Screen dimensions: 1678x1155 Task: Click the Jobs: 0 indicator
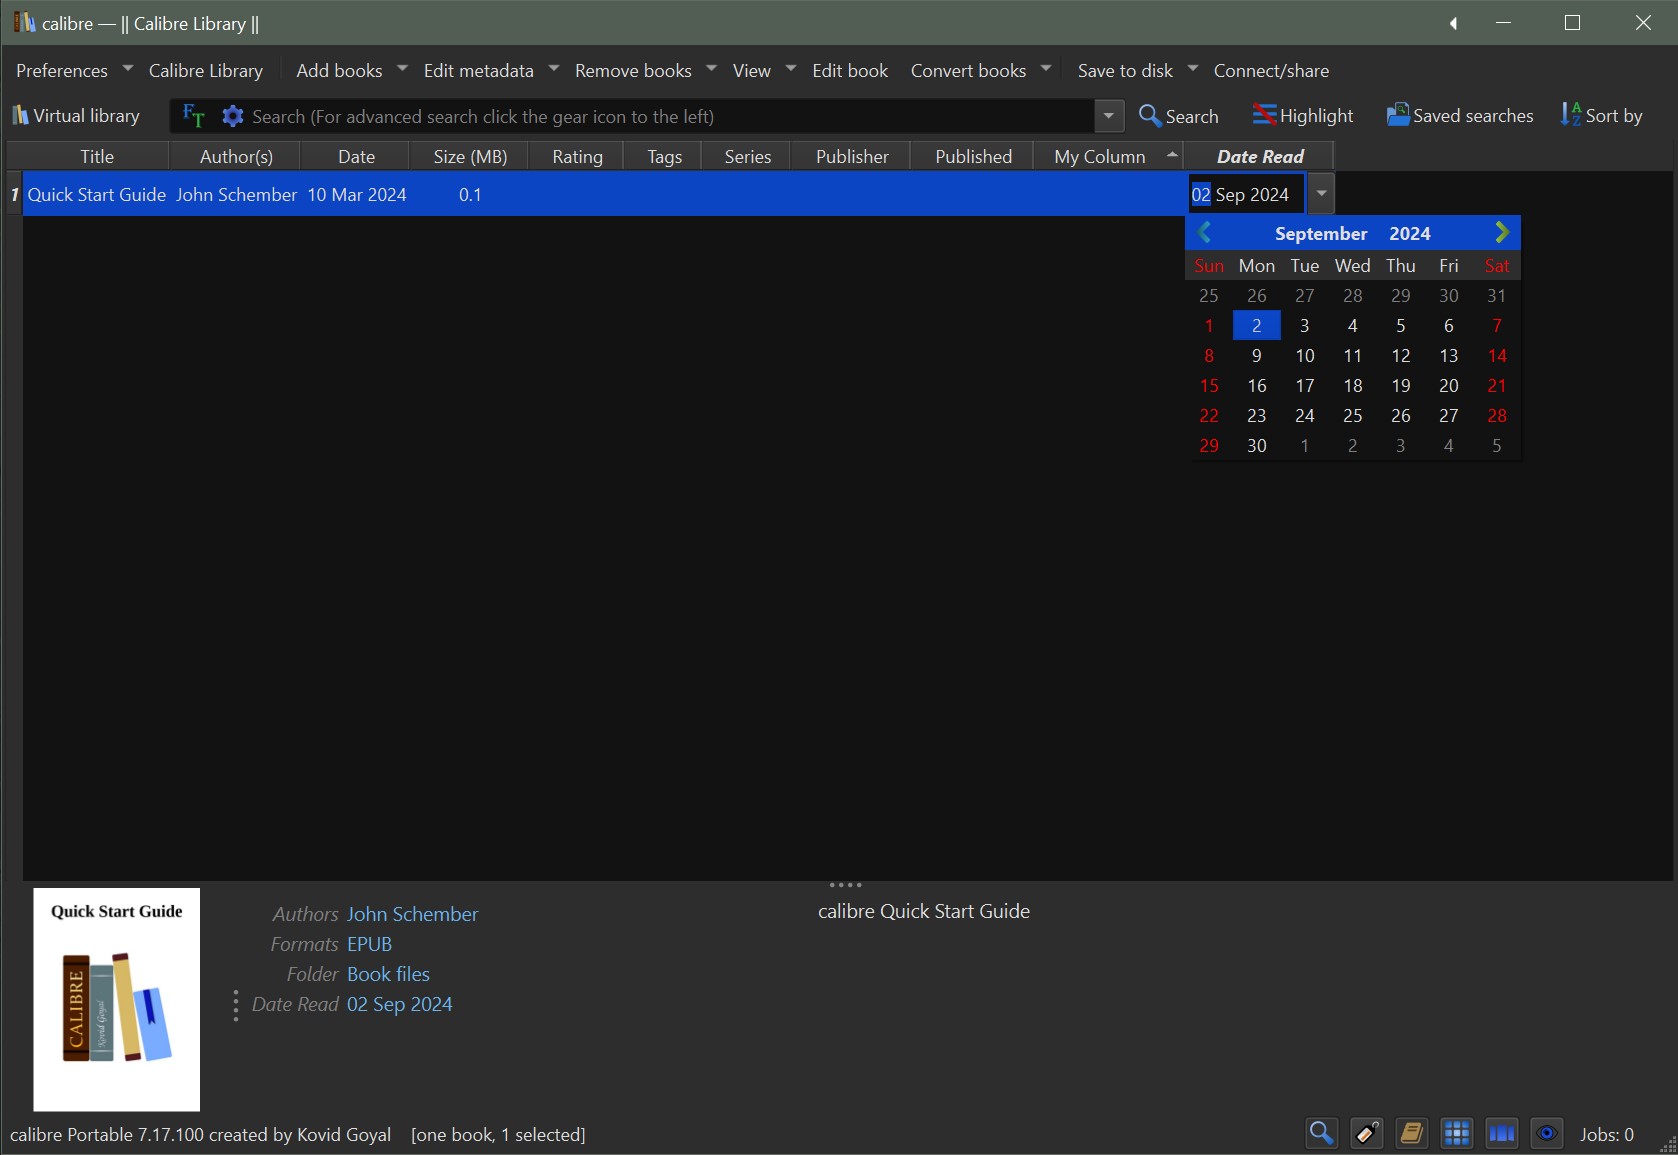tap(1607, 1135)
